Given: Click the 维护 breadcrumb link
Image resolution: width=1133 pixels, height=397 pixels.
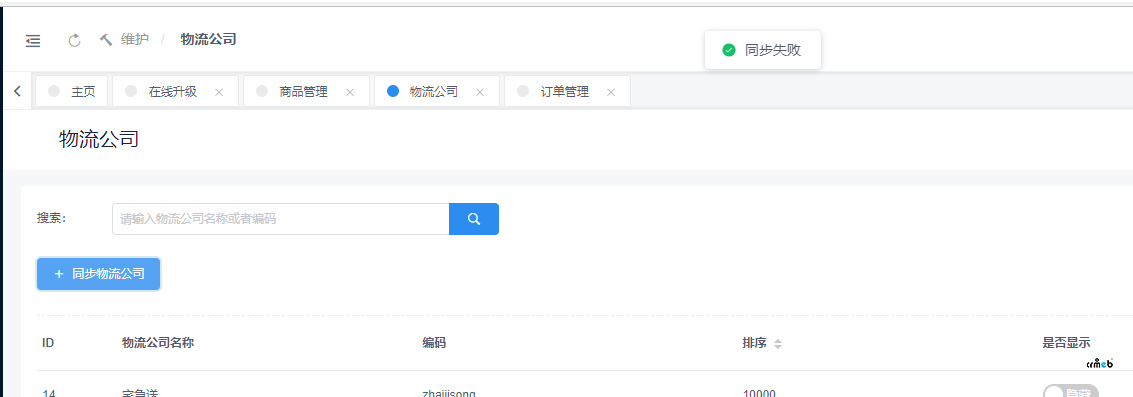Looking at the screenshot, I should [x=135, y=39].
